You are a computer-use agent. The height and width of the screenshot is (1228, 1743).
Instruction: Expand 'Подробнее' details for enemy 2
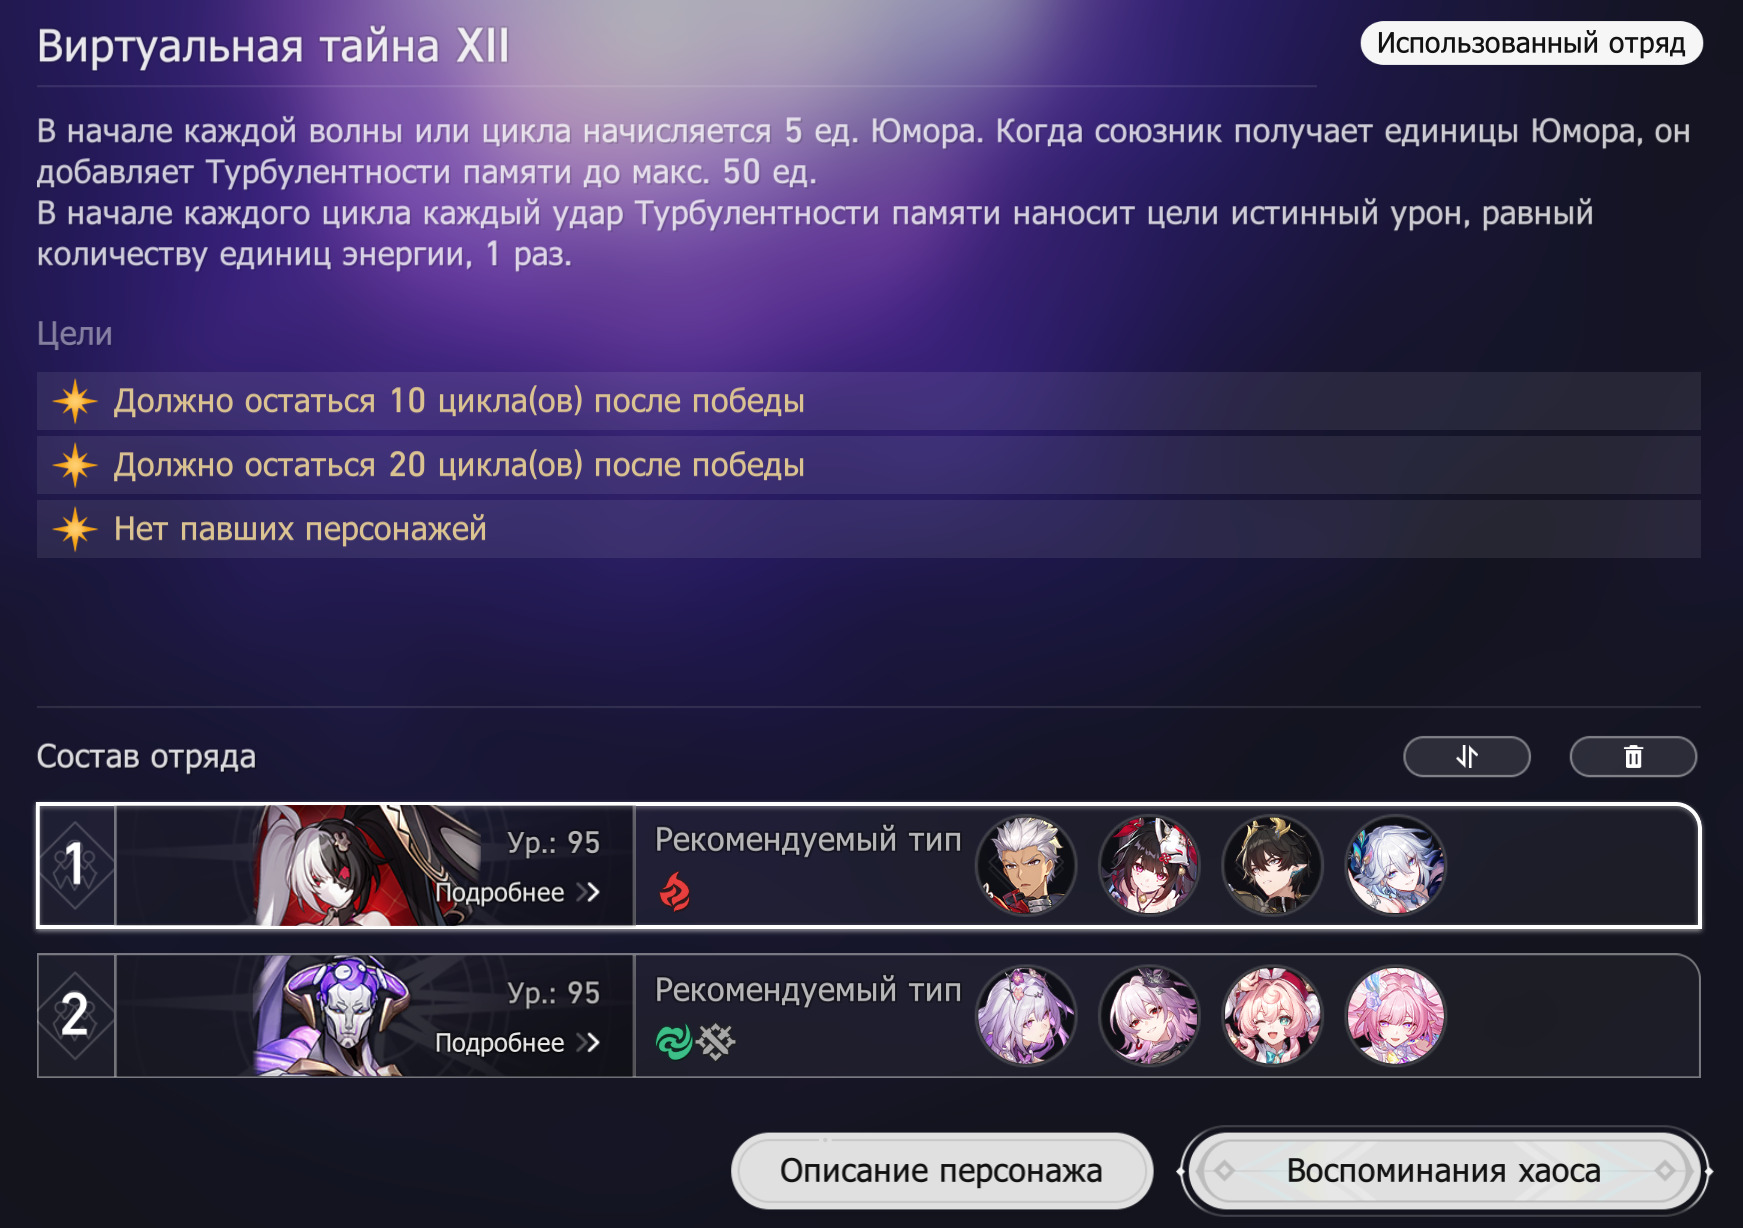click(x=517, y=1042)
